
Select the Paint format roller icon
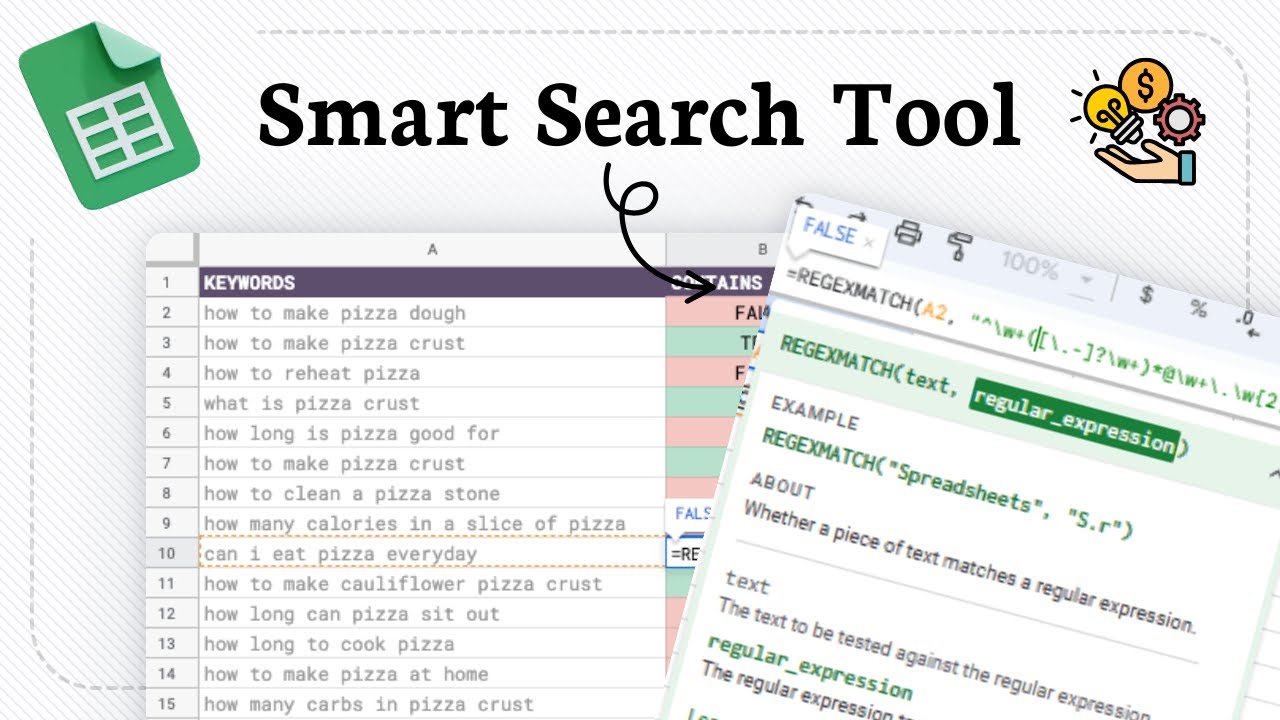pyautogui.click(x=960, y=246)
